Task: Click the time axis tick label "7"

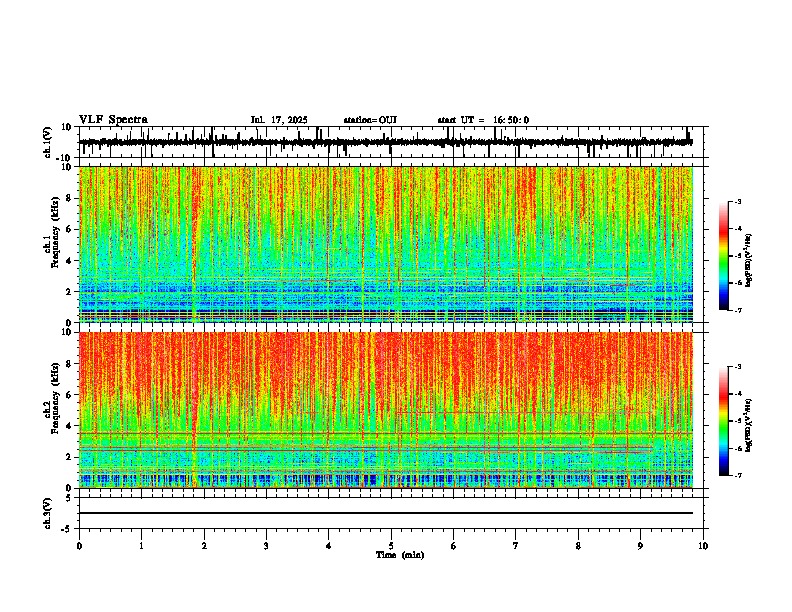Action: pyautogui.click(x=516, y=546)
